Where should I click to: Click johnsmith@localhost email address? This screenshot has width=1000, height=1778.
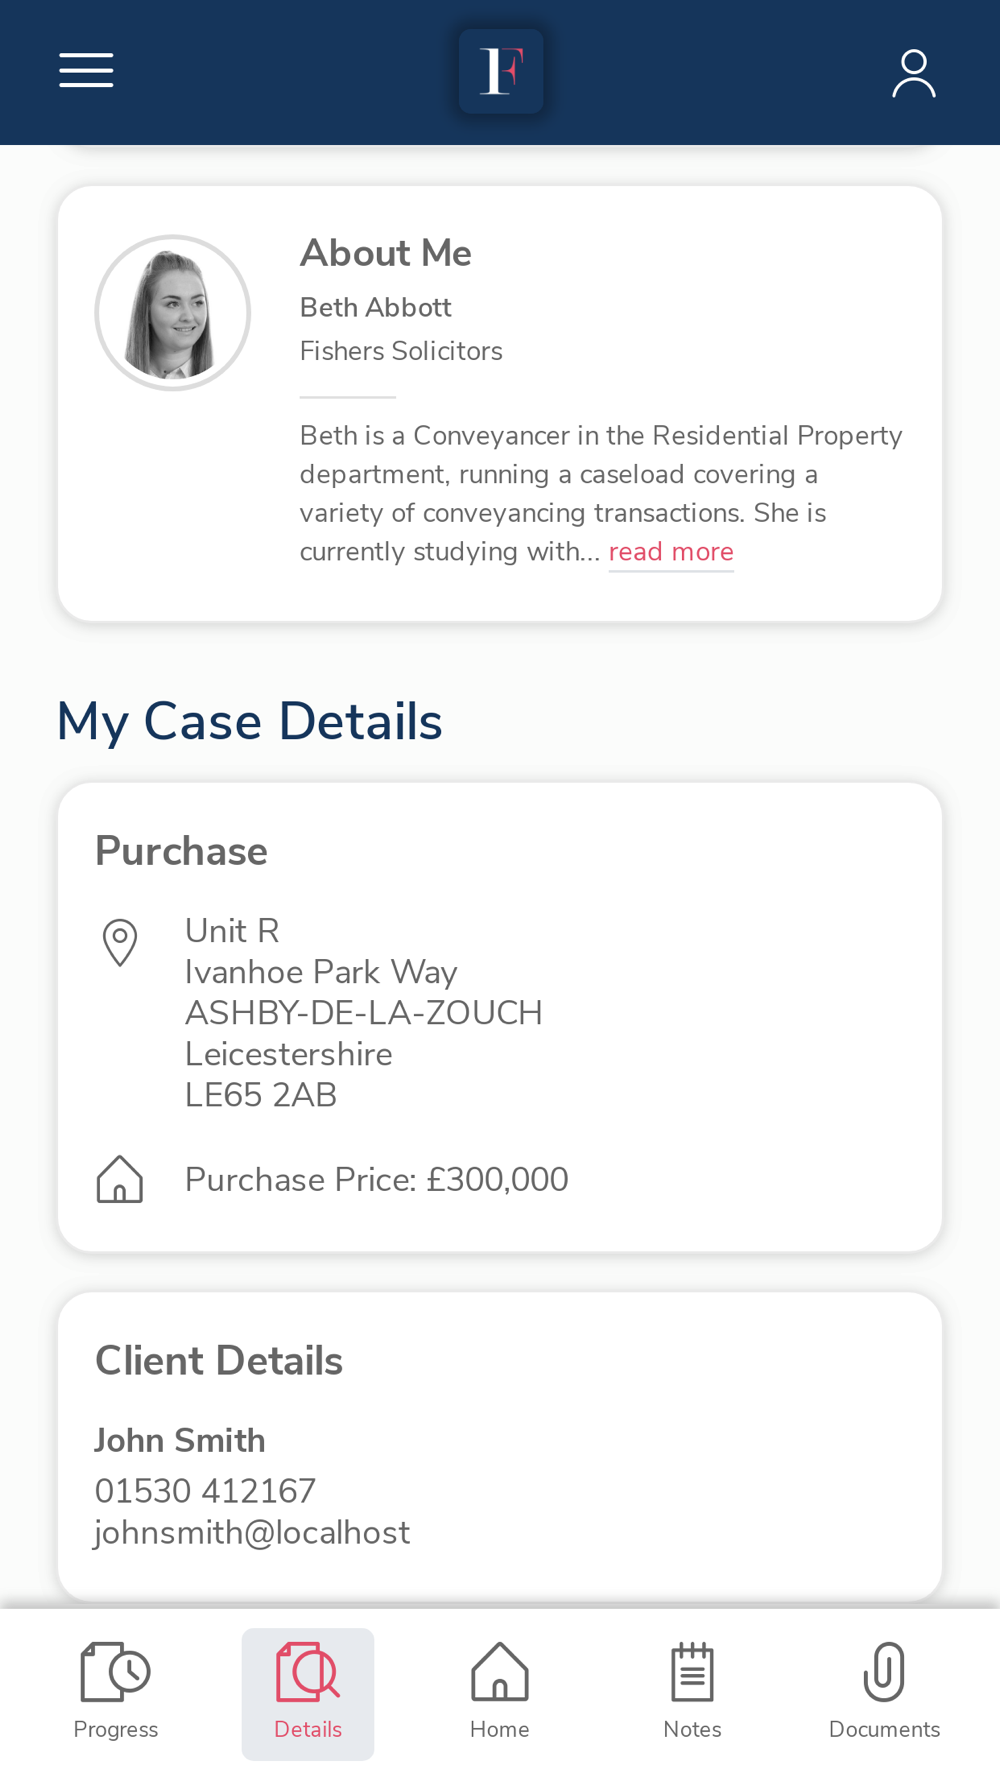(252, 1532)
